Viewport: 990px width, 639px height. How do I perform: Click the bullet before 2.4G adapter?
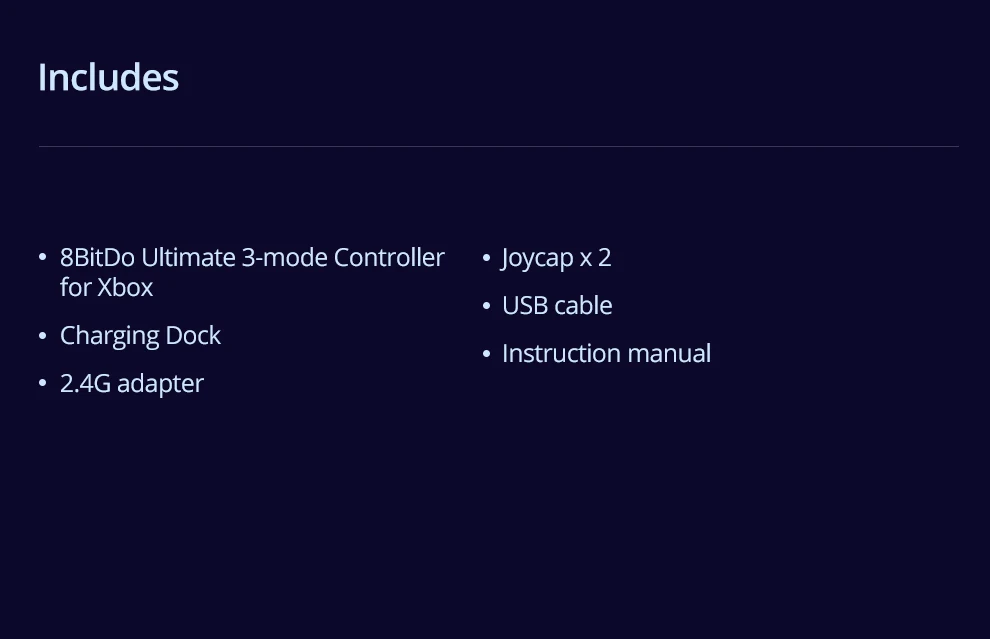click(43, 384)
